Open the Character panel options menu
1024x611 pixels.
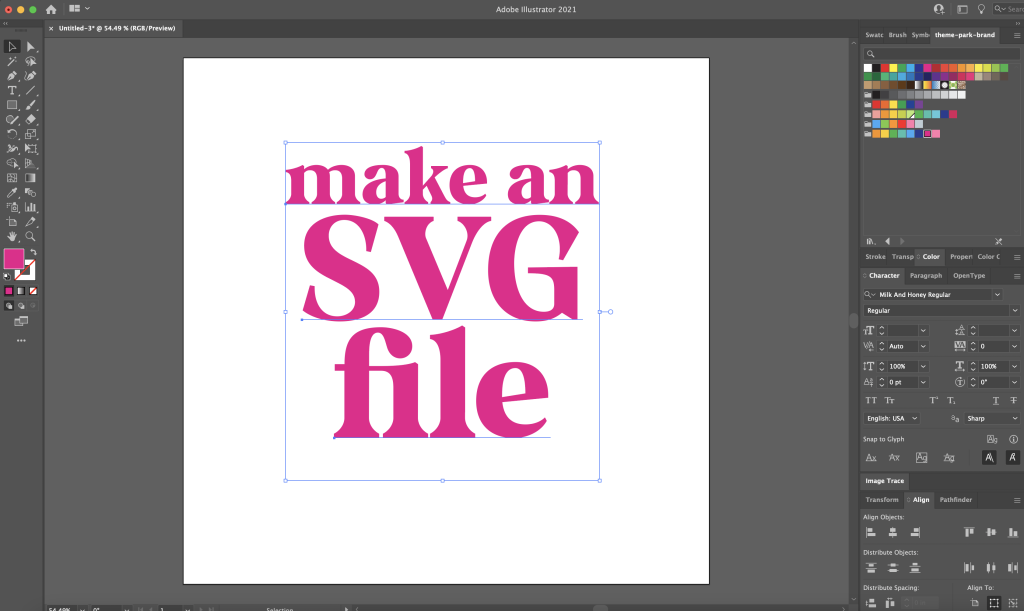tap(1017, 276)
